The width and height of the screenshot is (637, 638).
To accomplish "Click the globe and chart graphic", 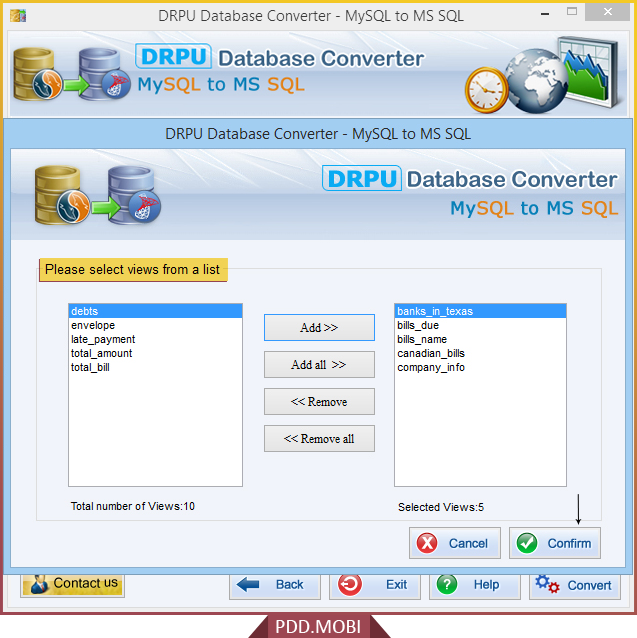I will coord(562,75).
